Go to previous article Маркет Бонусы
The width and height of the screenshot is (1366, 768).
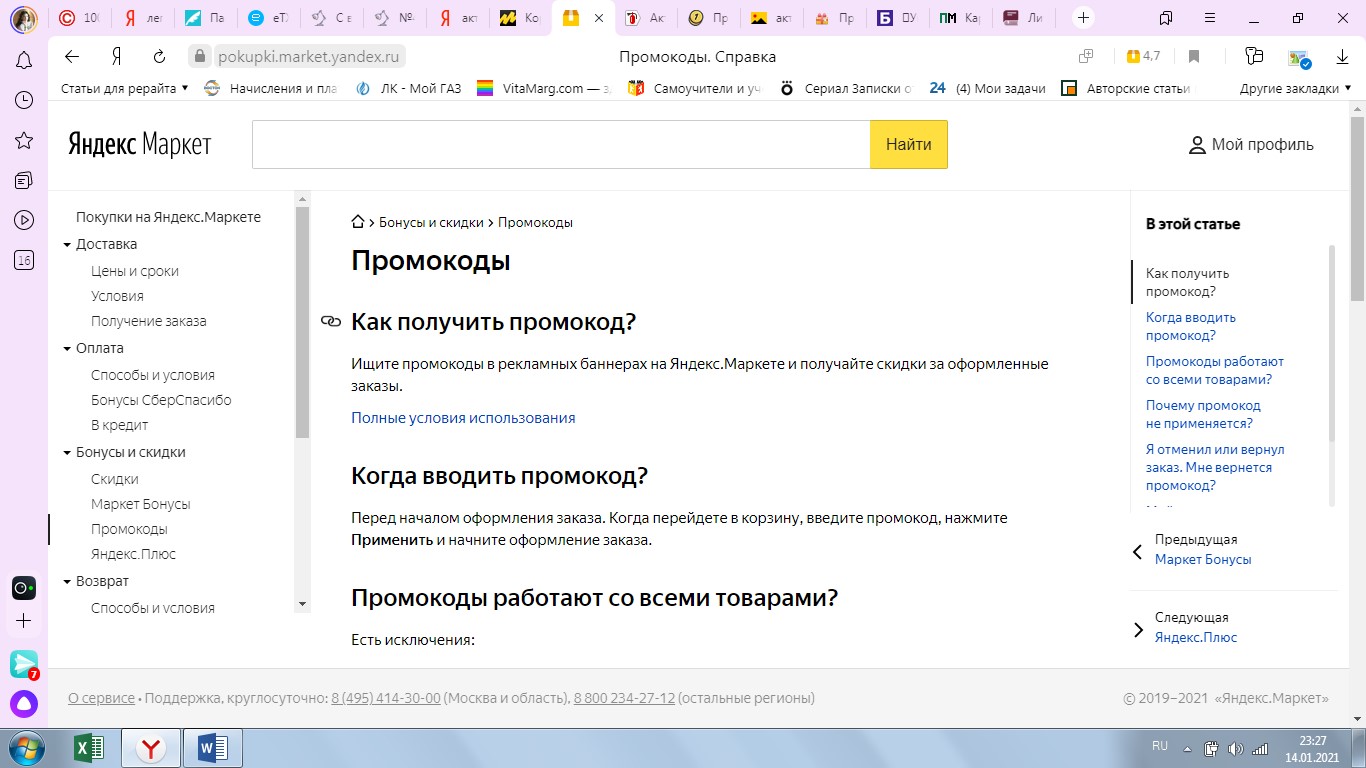[1203, 559]
